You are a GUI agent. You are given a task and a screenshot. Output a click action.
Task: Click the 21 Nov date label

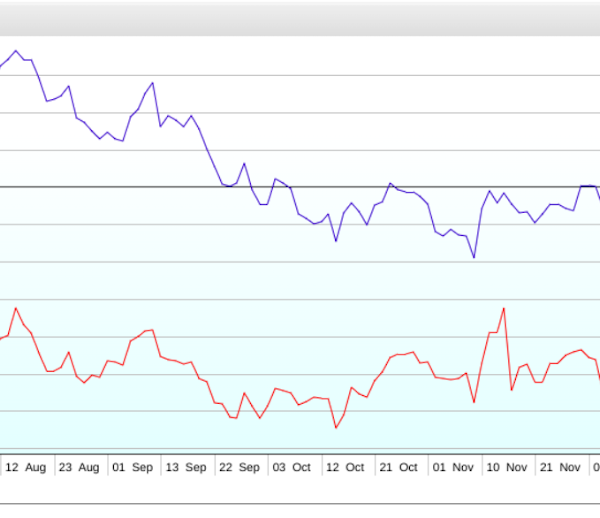coord(562,467)
